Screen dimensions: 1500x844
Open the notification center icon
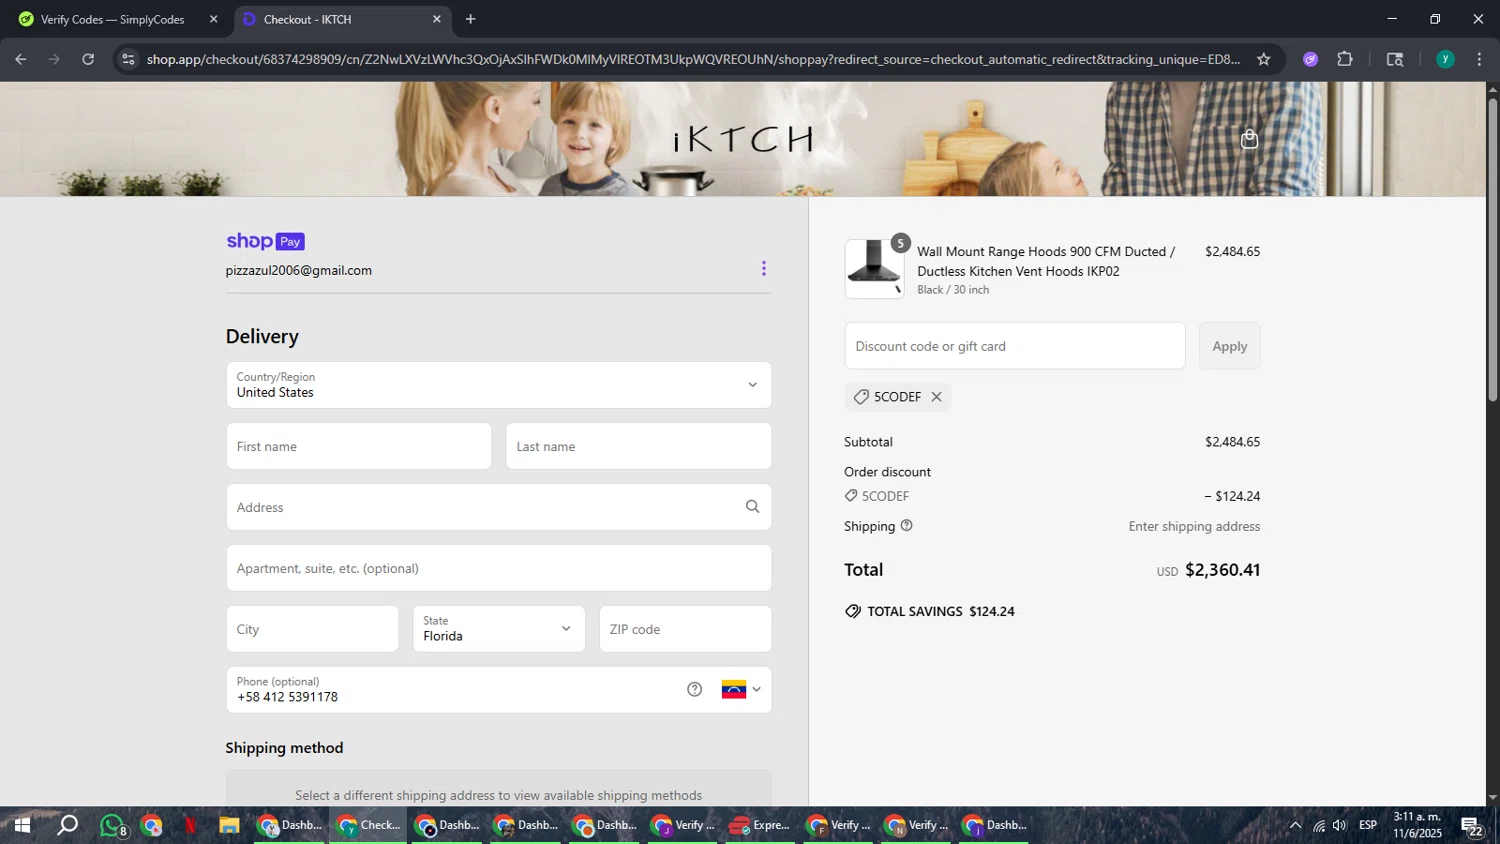(x=1471, y=826)
